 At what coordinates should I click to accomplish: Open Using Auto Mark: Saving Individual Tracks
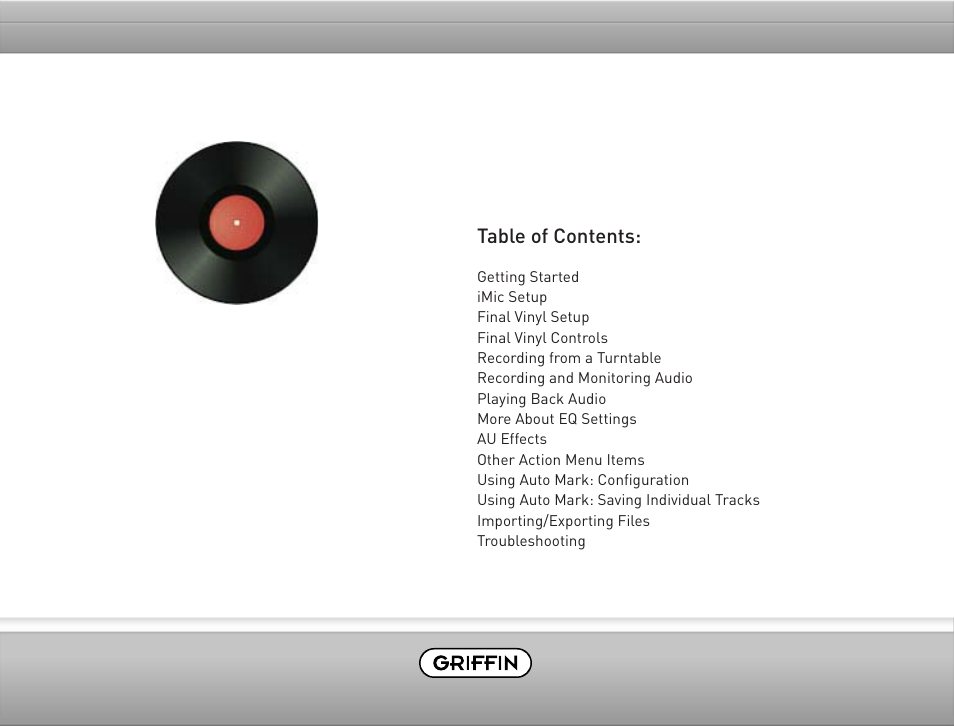tap(618, 500)
